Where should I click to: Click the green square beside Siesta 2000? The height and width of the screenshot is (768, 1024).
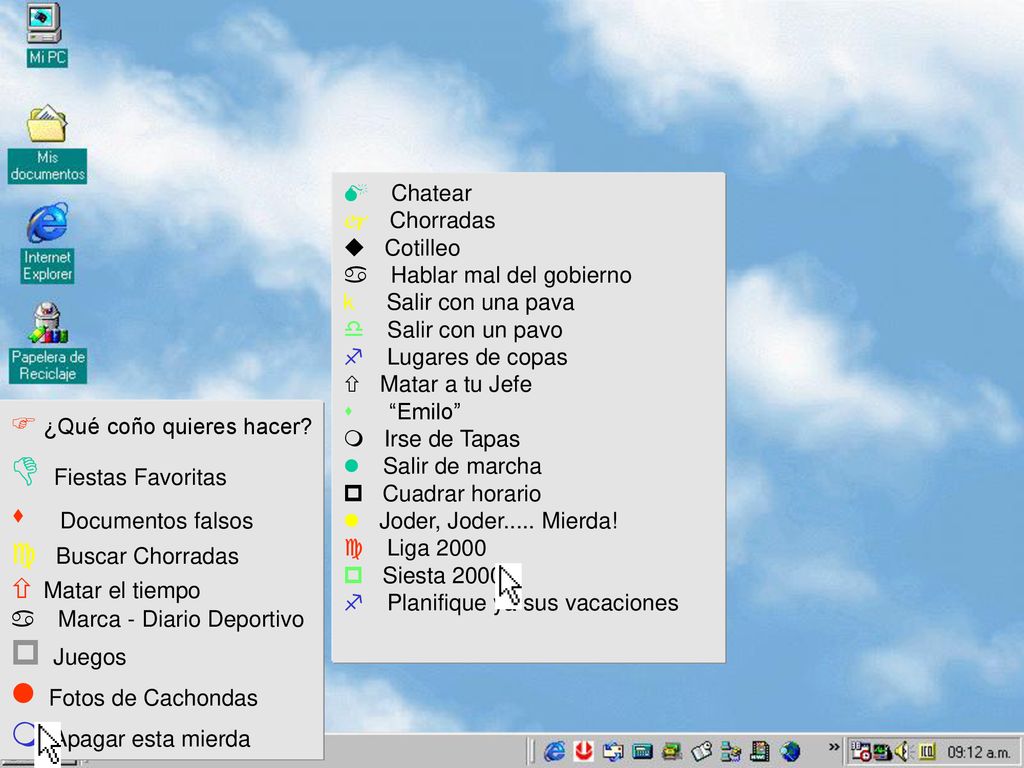[353, 575]
